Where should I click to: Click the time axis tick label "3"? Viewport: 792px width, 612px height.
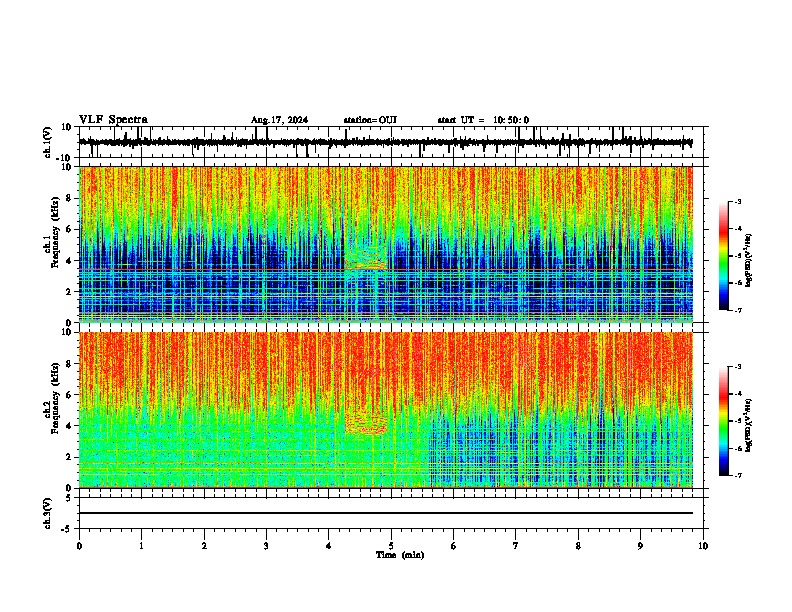coord(266,546)
